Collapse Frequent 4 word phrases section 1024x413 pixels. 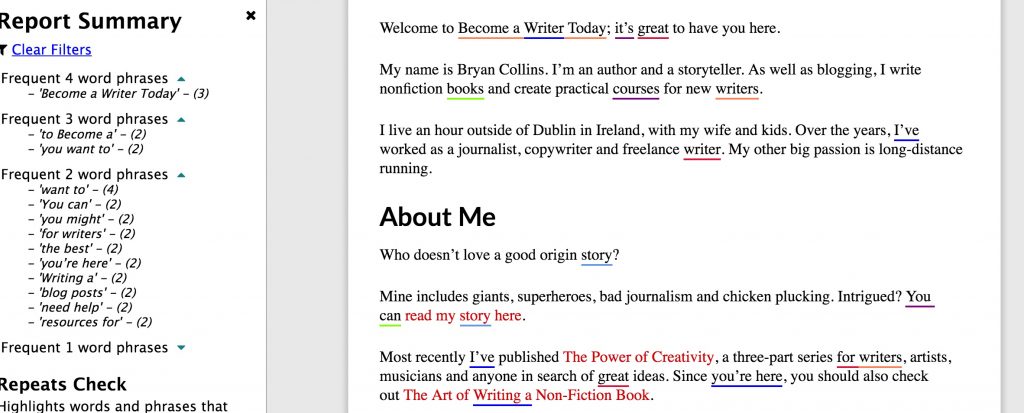click(182, 78)
